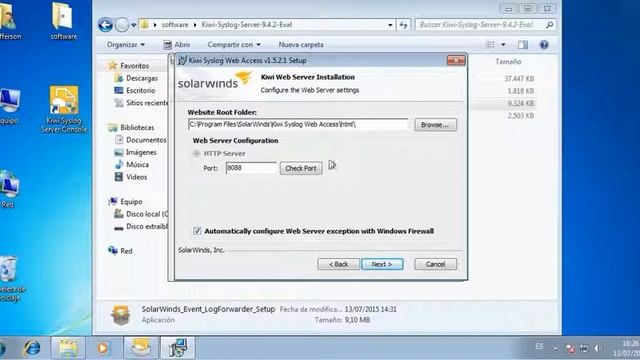Click Kiwi-Syslog-Server-9.4.2-Eval breadcrumb
The height and width of the screenshot is (360, 640).
[x=247, y=25]
